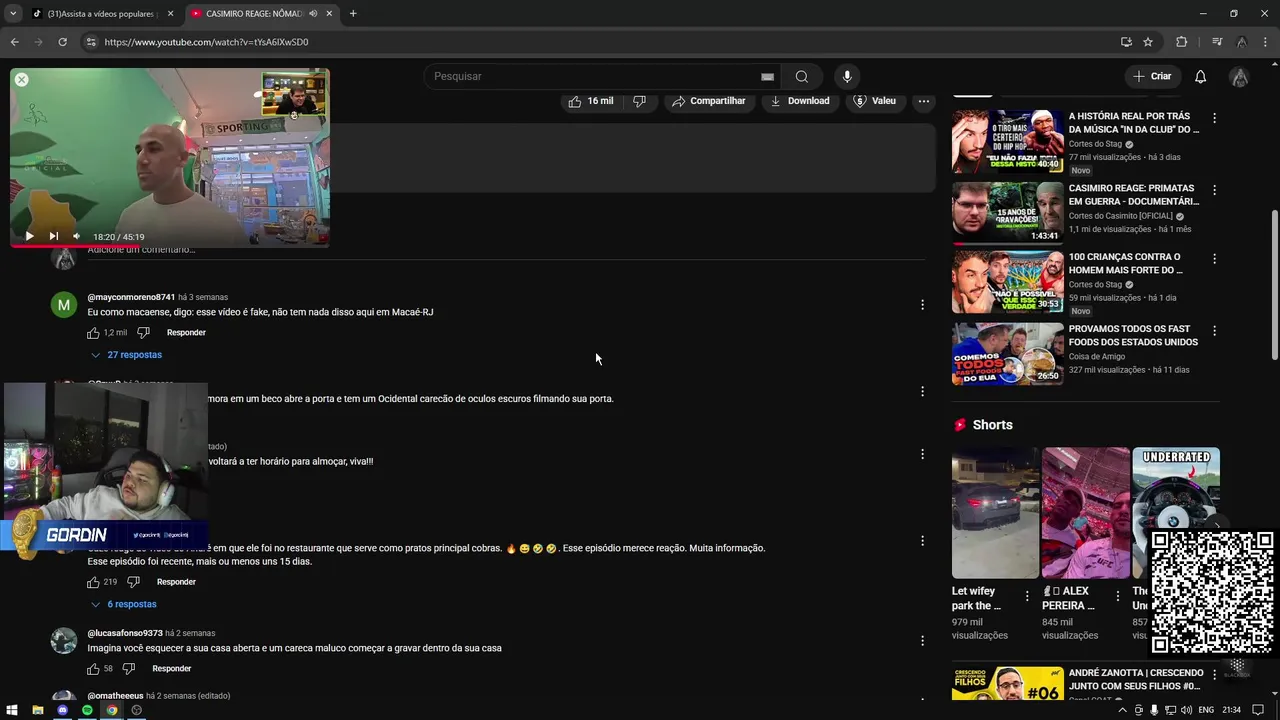Screen dimensions: 1280x720
Task: Open the IN DA CLUB video thumbnail
Action: [1007, 142]
